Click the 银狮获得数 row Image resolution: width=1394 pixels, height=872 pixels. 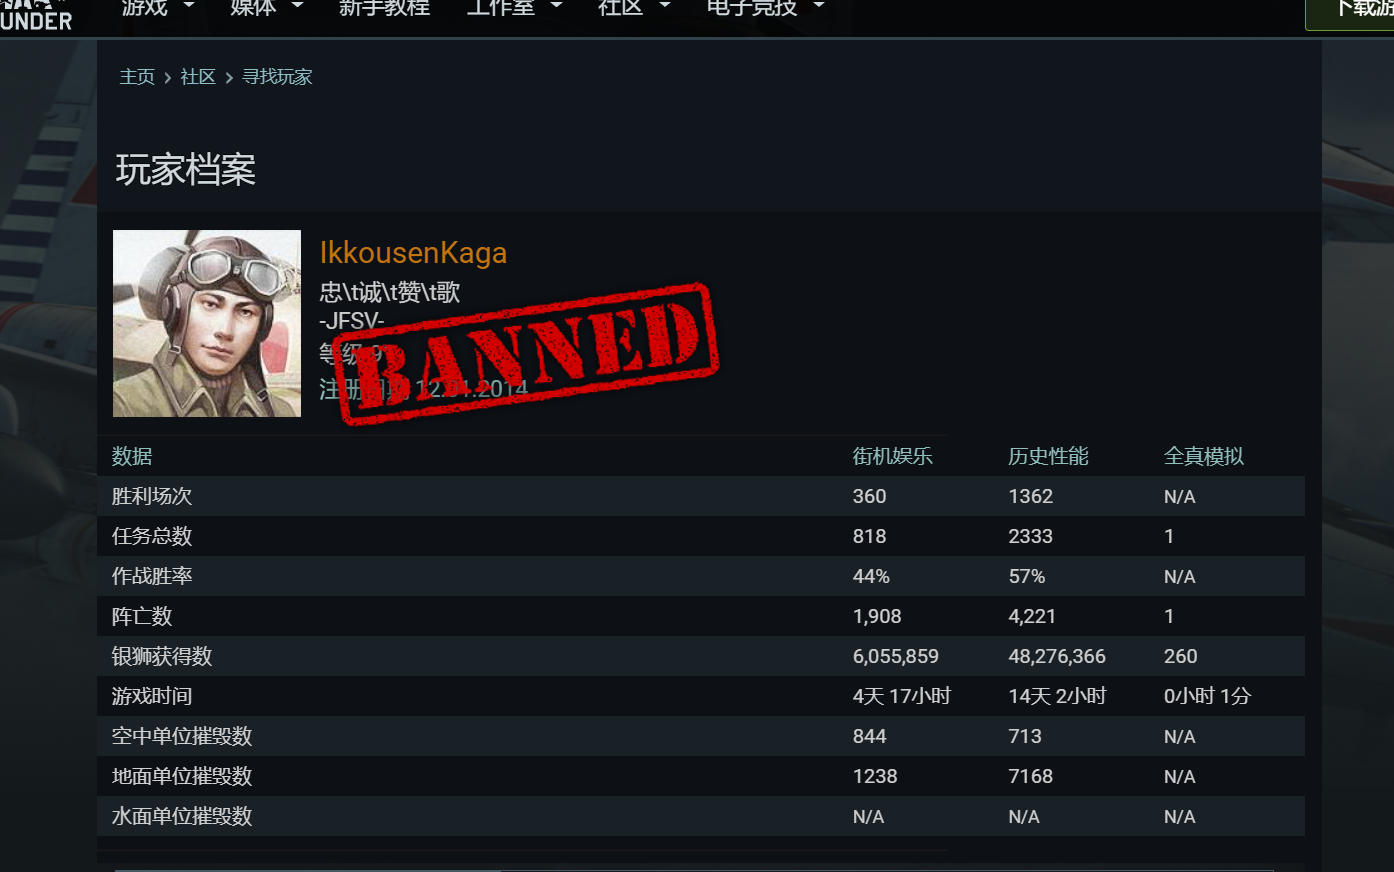(x=701, y=656)
